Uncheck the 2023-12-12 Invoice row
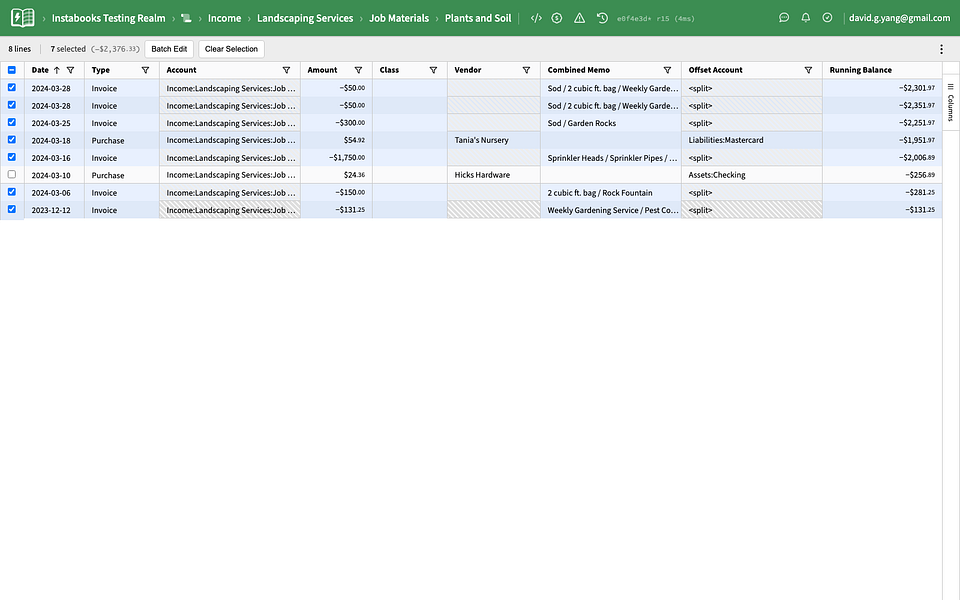The height and width of the screenshot is (600, 960). 12,209
